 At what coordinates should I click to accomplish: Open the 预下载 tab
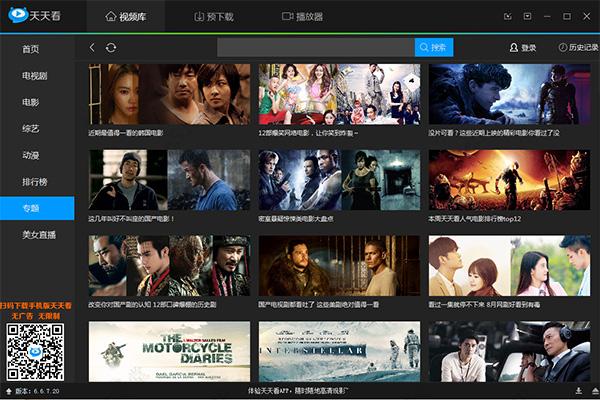[214, 16]
